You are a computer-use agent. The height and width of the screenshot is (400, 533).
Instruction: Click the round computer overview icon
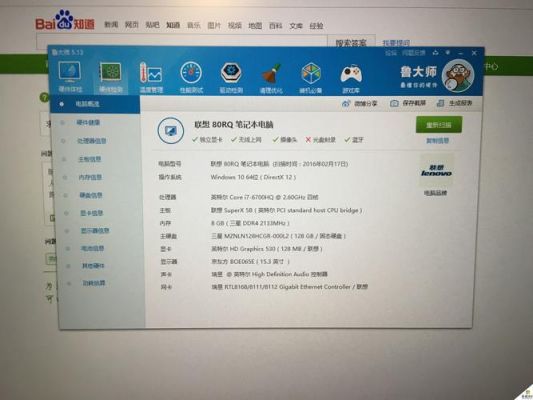[171, 131]
